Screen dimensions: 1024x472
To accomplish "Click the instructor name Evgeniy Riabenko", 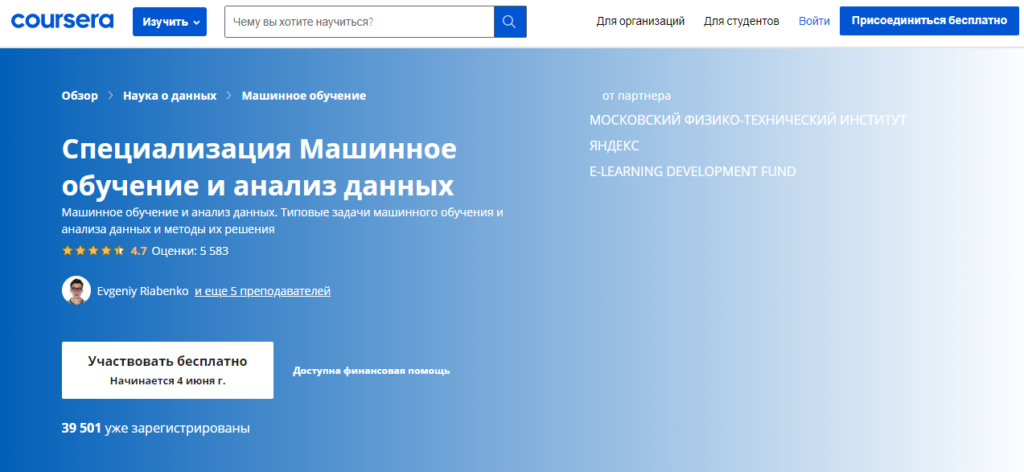I will click(x=143, y=291).
